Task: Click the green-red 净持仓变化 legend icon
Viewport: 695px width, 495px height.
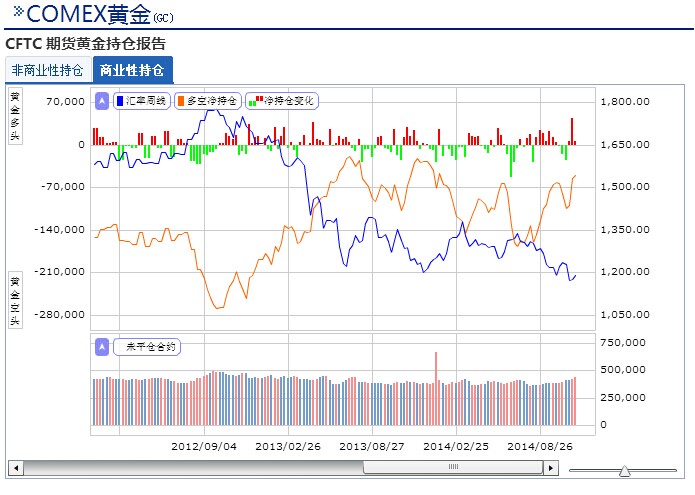Action: coord(256,101)
